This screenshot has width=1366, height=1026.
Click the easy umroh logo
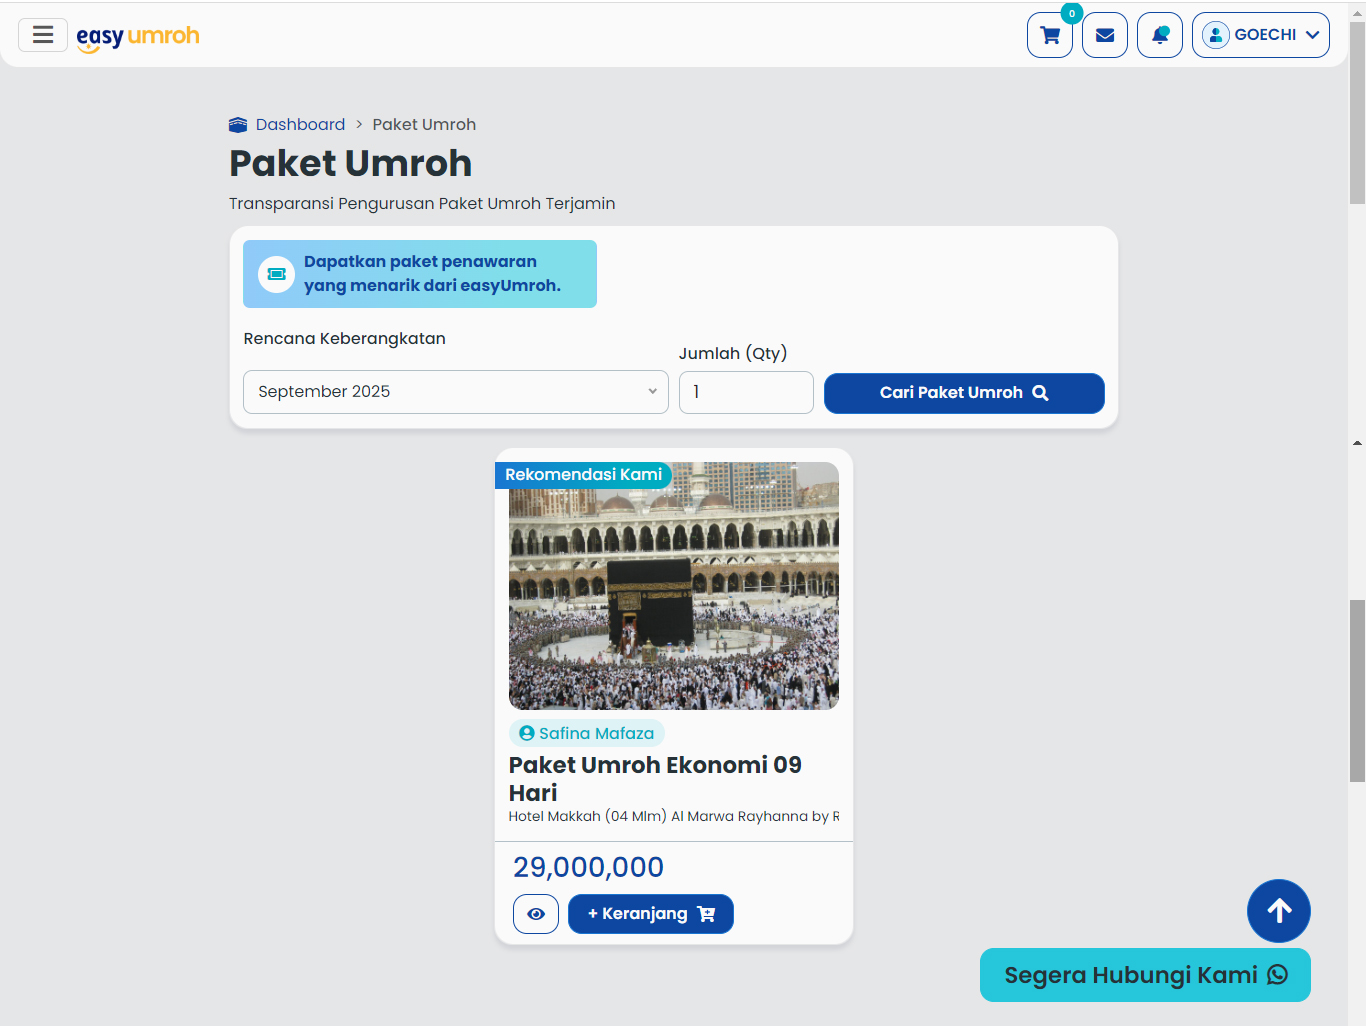(138, 36)
